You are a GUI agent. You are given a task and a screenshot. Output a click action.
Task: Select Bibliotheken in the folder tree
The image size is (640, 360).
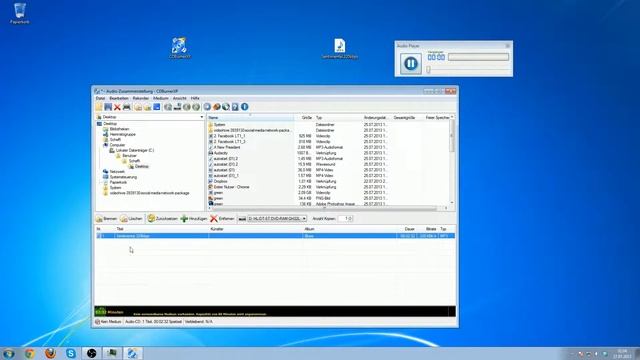pyautogui.click(x=119, y=129)
